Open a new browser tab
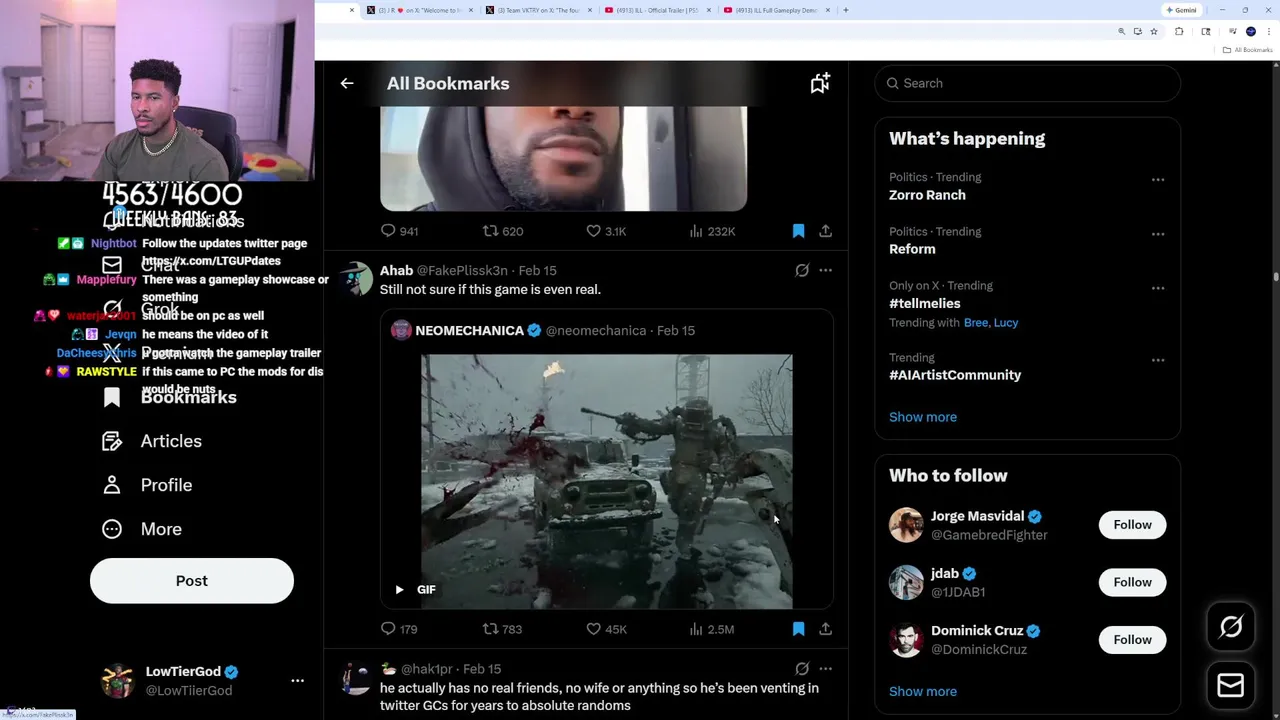1280x720 pixels. point(846,10)
